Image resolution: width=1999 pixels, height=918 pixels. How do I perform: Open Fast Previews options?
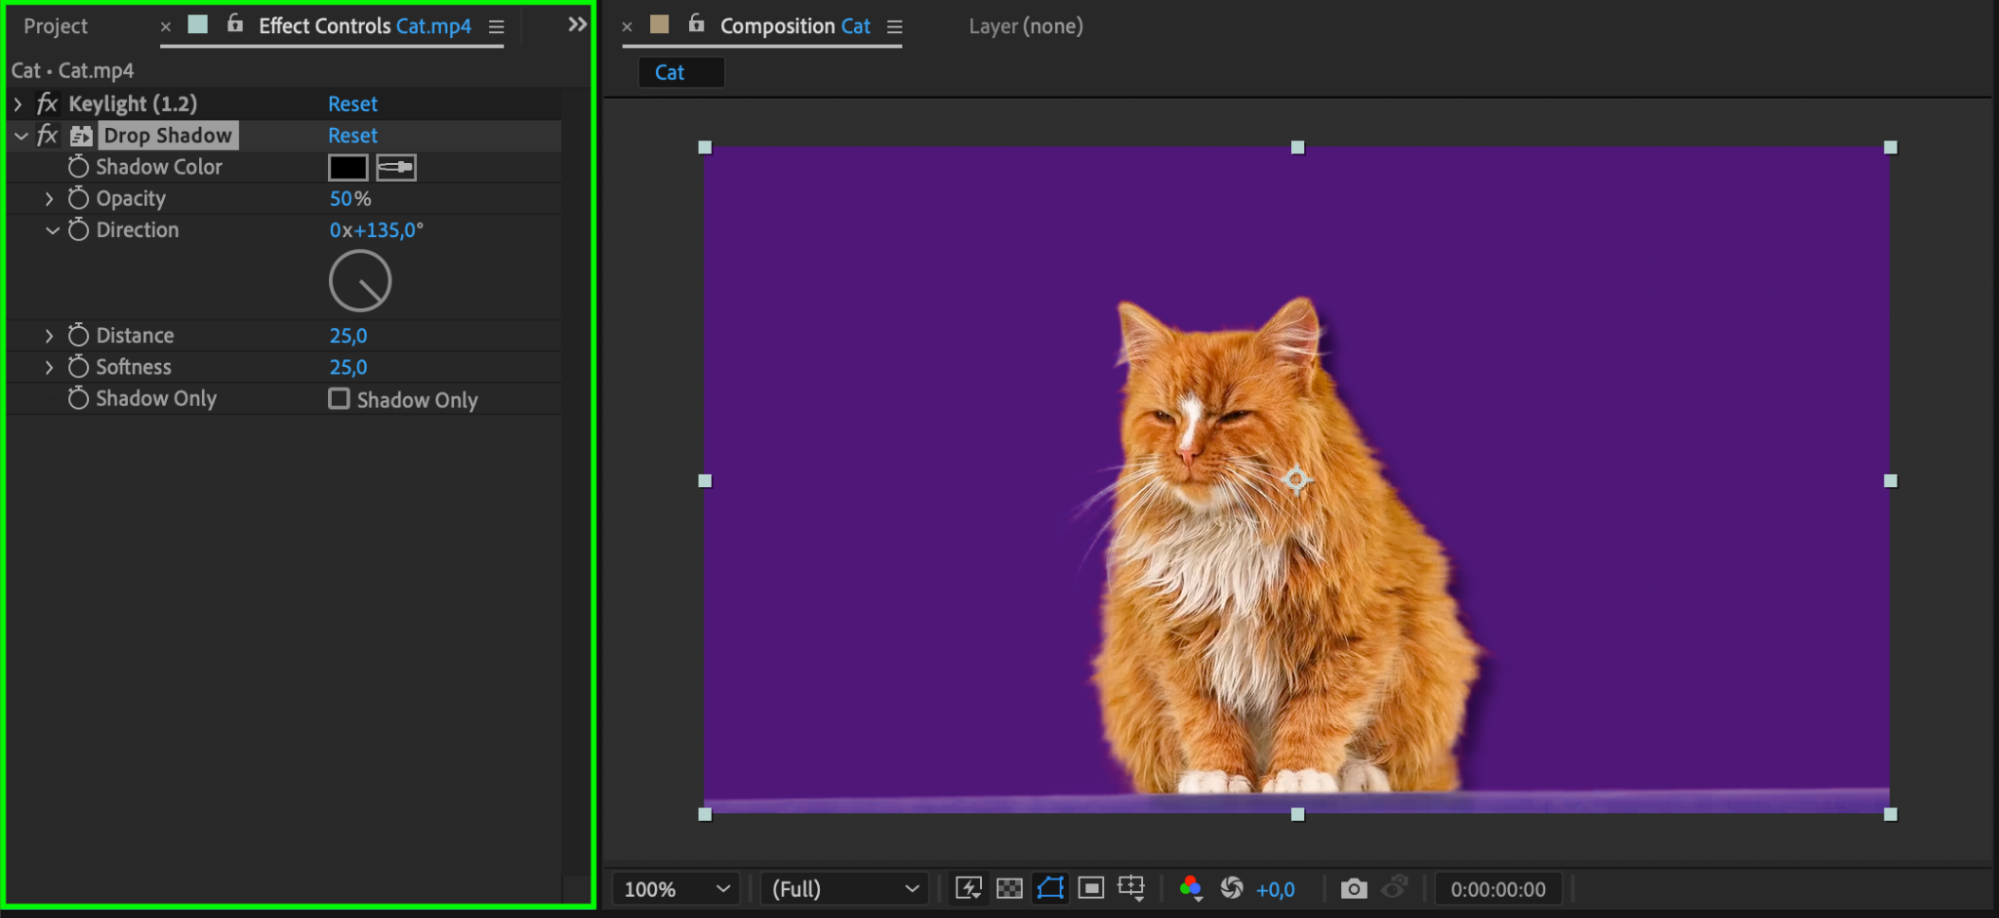point(968,888)
